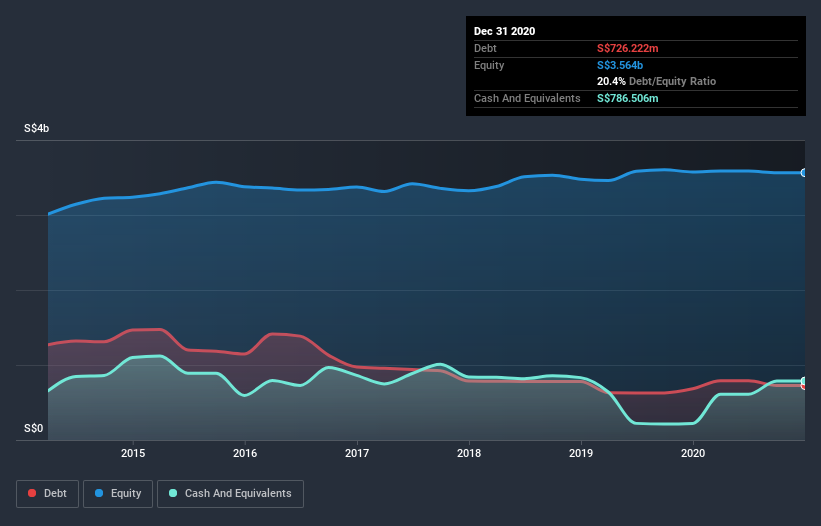Toggle the Debt series legend button

tap(48, 494)
